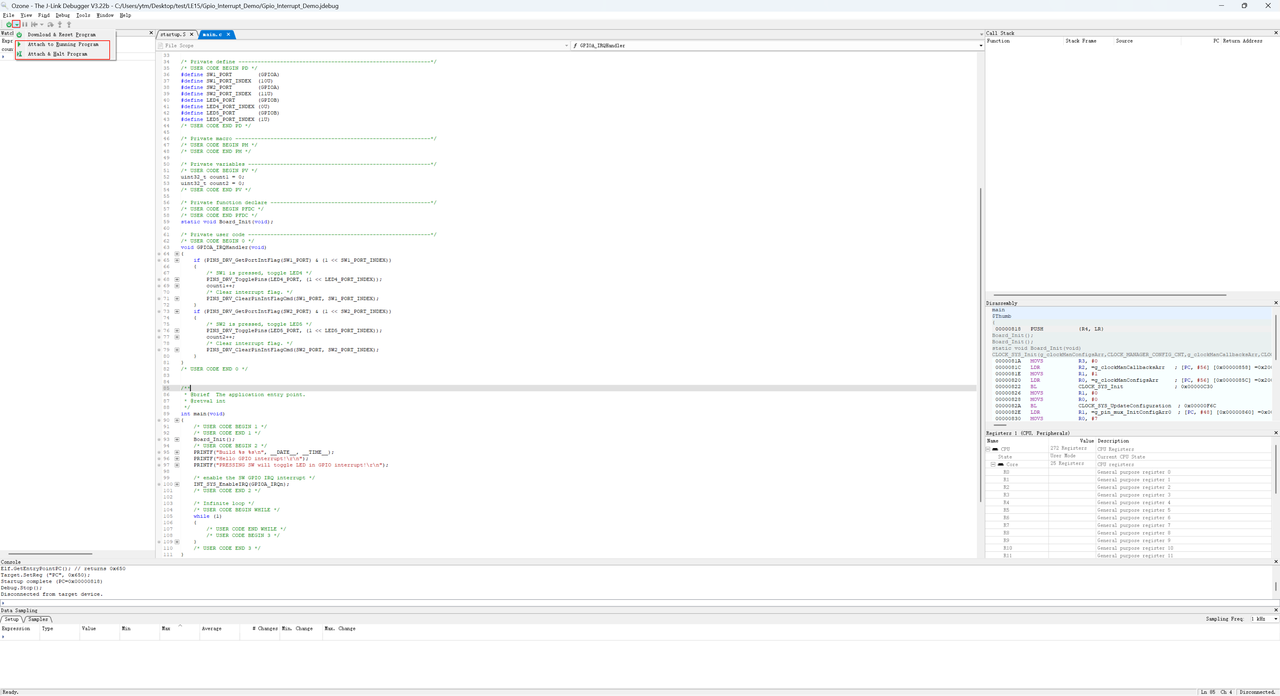Screen dimensions: 1280x696
Task: Open the Help menu
Action: coord(125,15)
